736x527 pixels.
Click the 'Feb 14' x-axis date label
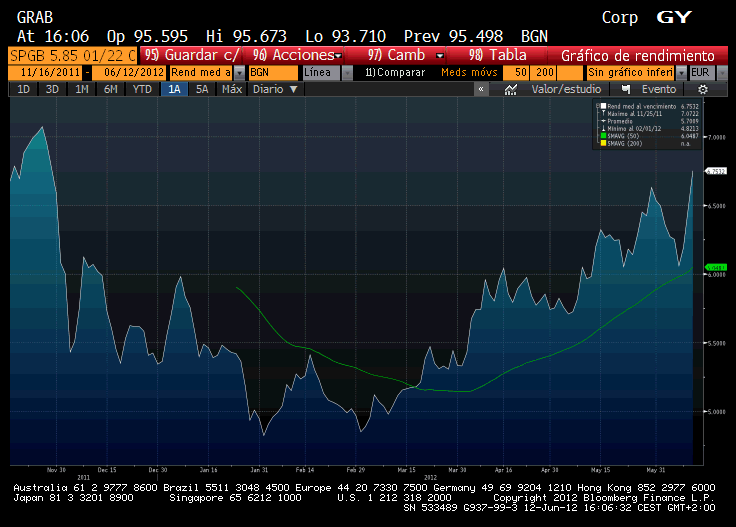point(305,470)
